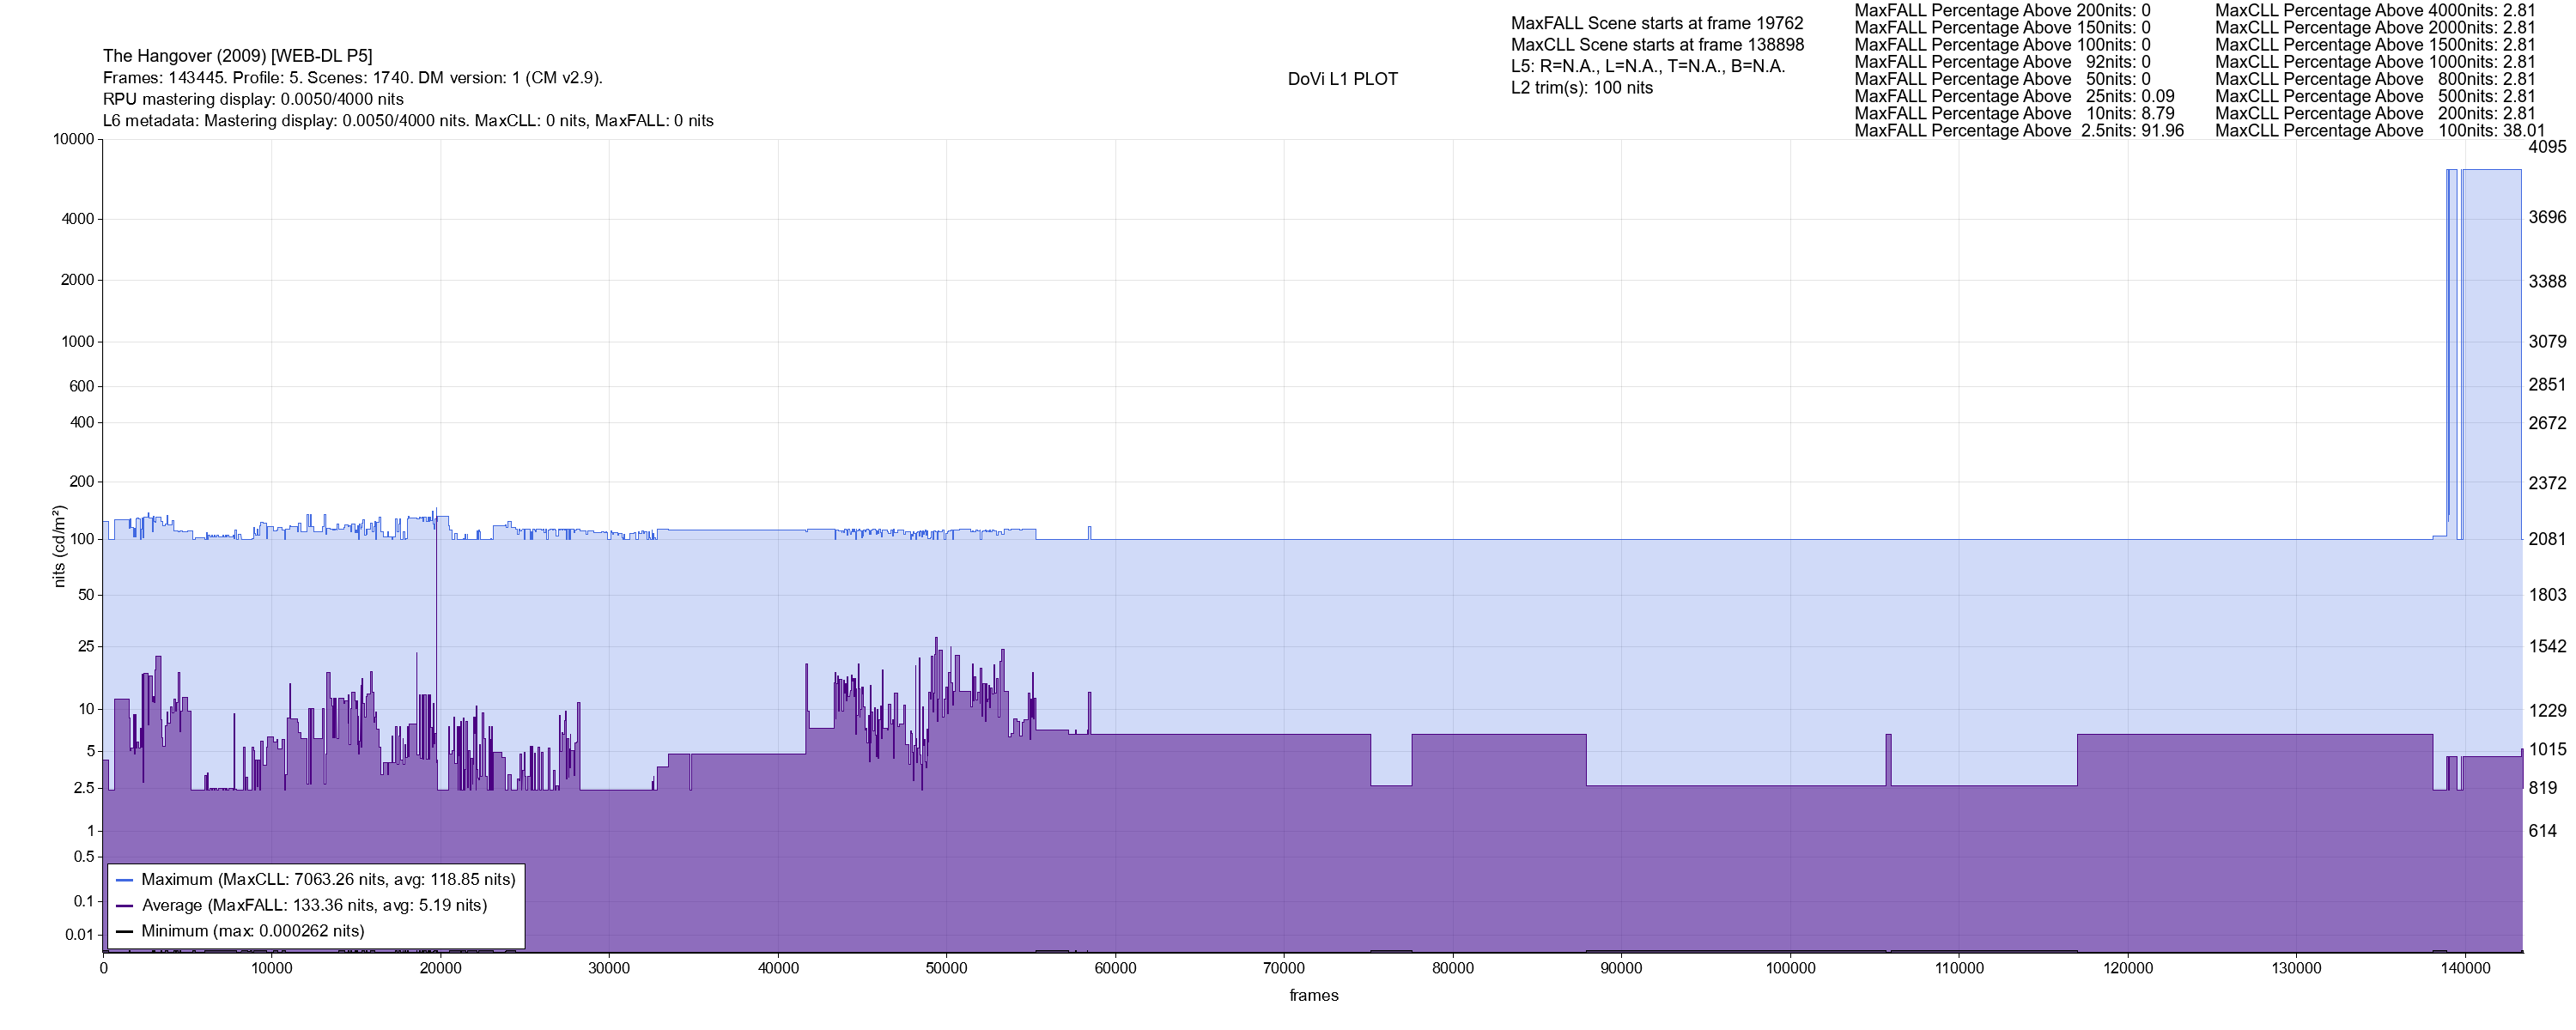
Task: Click the 'MaxFALL Scene starts at frame 19762' text
Action: (x=1657, y=23)
